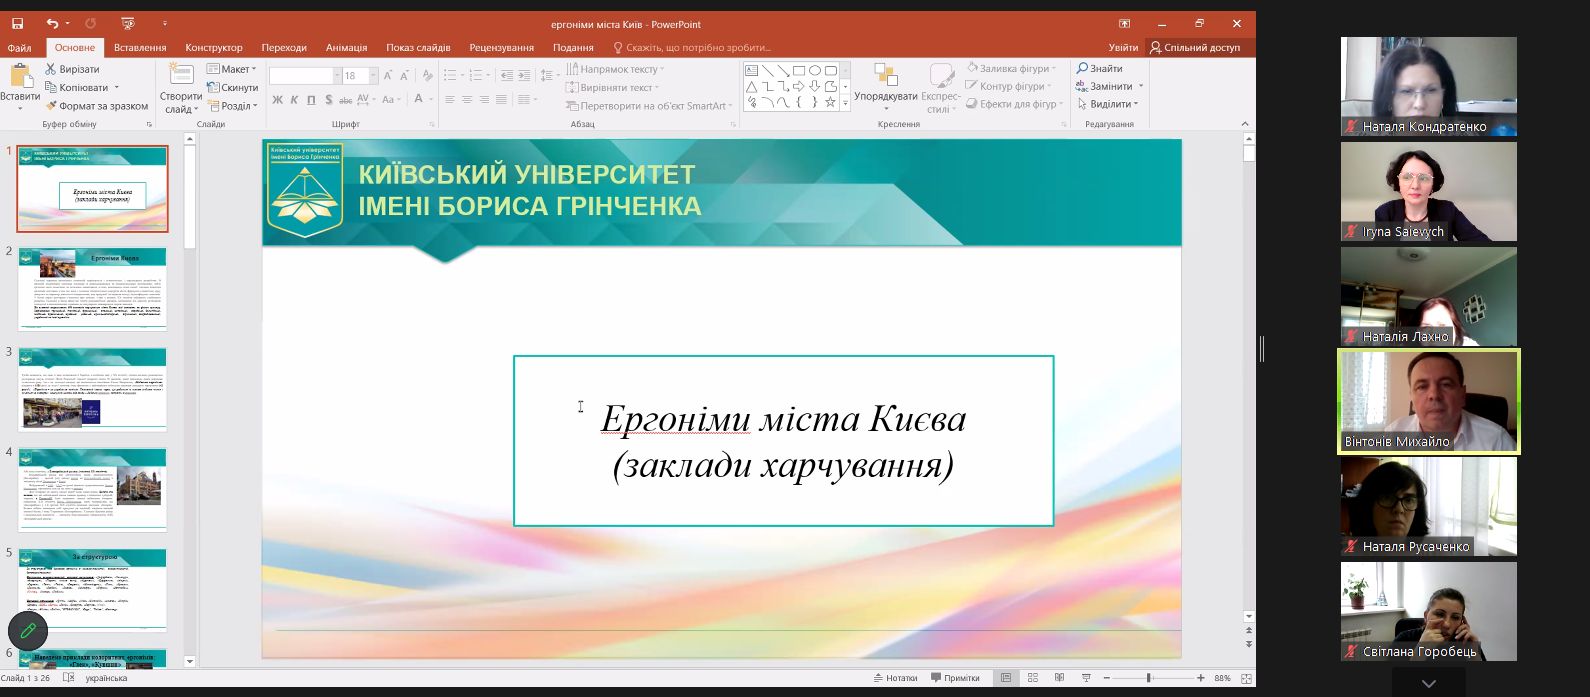1590x697 pixels.
Task: Click the Undo arrow icon
Action: click(x=52, y=23)
